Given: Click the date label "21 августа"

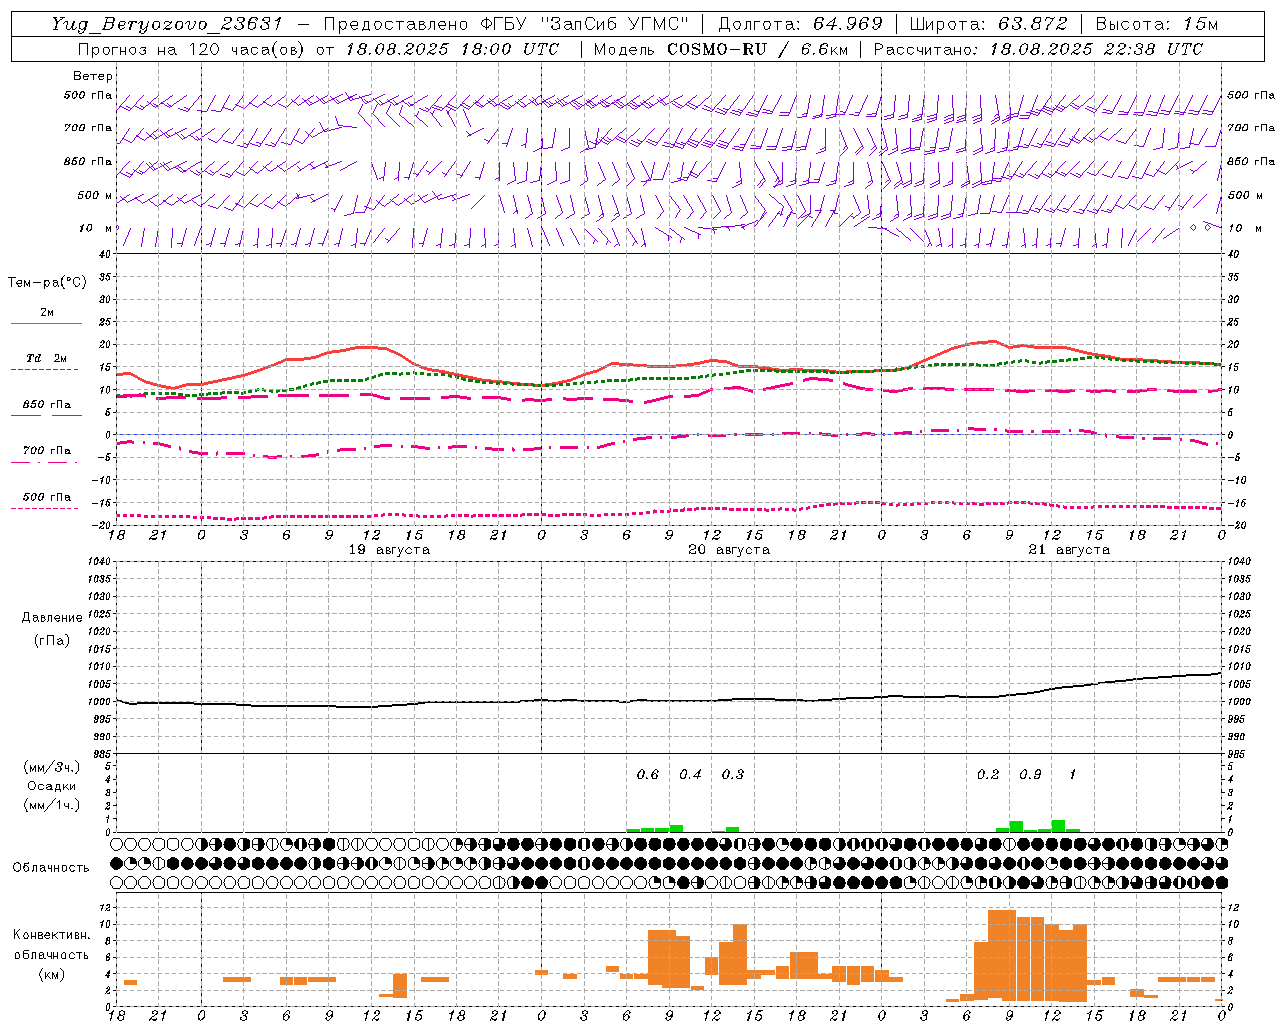Looking at the screenshot, I should [1069, 550].
